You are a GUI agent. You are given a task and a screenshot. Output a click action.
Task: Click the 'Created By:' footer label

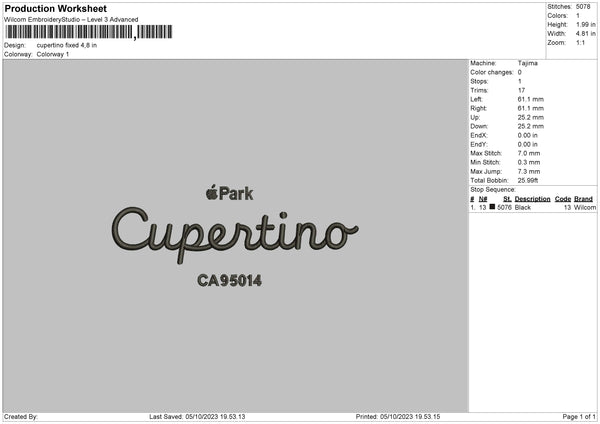pos(21,417)
